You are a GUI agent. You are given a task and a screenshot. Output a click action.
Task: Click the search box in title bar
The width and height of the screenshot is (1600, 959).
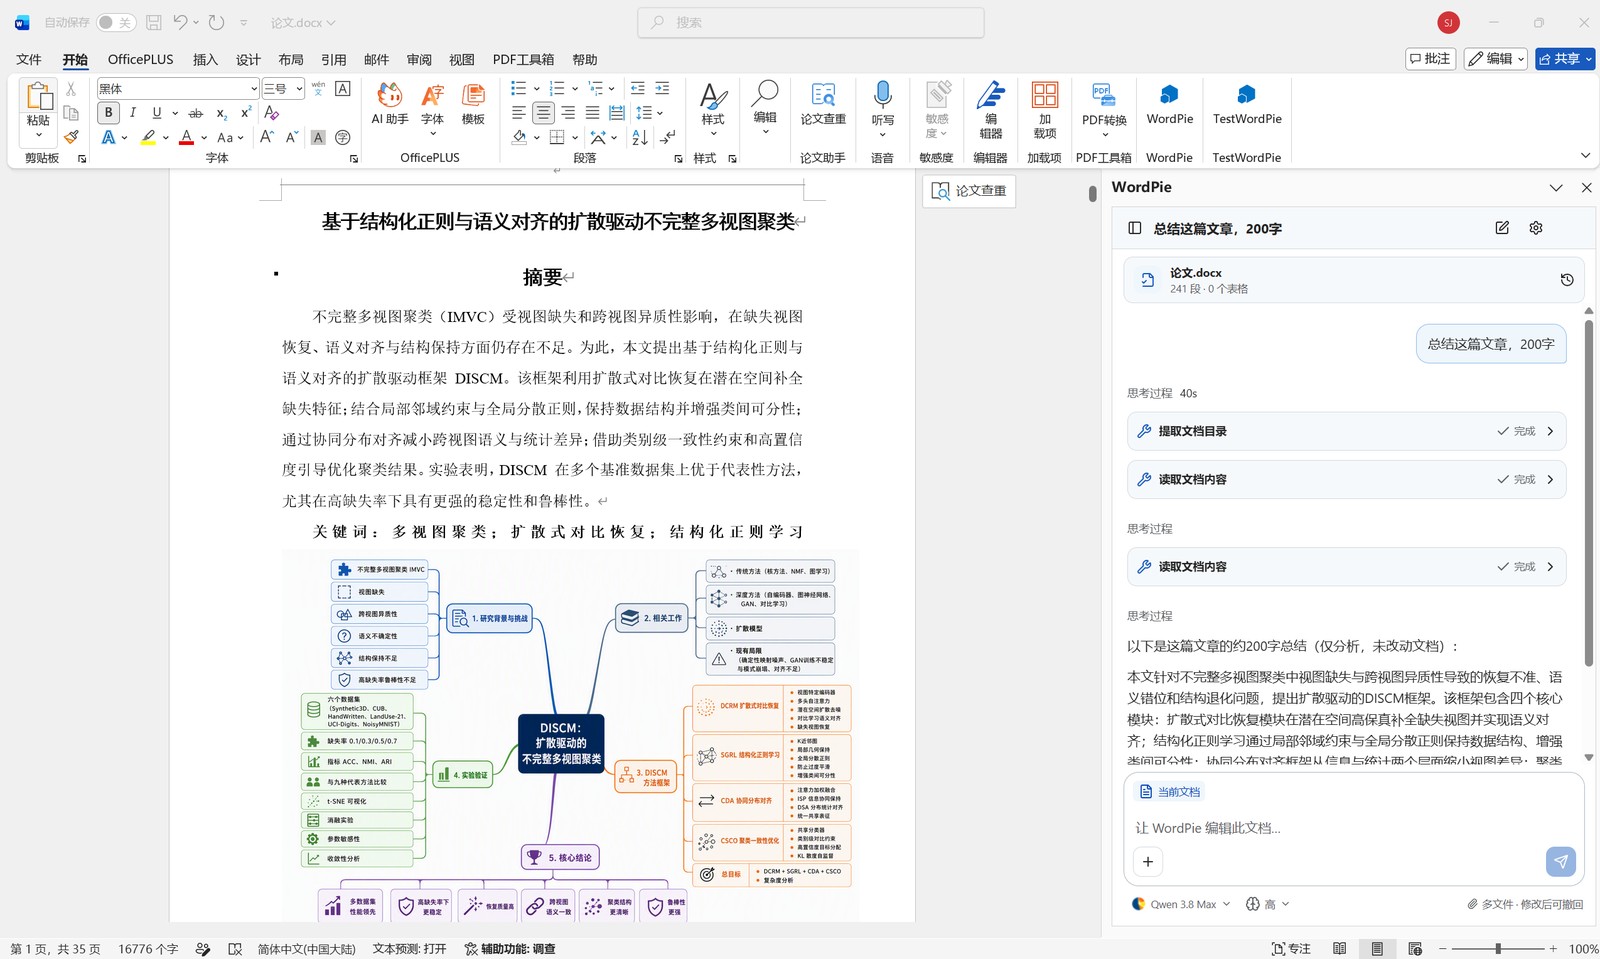click(x=811, y=22)
